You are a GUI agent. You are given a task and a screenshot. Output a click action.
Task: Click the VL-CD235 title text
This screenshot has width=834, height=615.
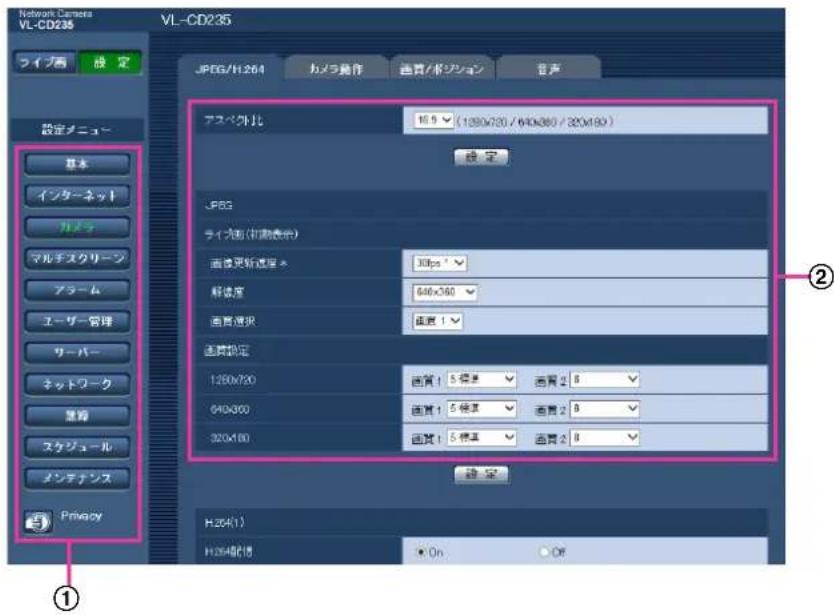196,20
